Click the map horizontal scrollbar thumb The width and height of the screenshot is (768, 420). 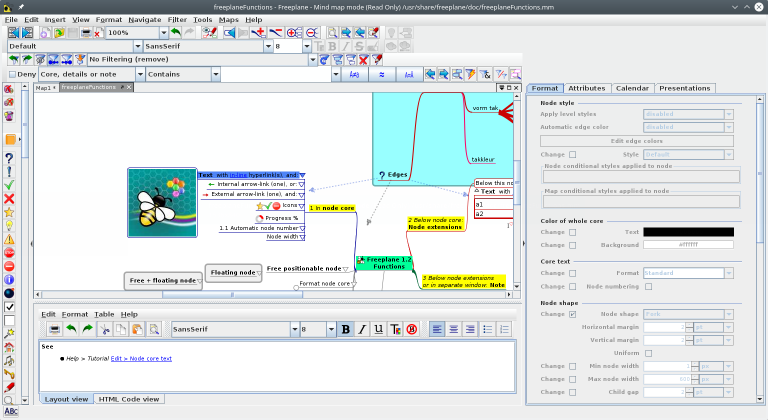point(233,295)
